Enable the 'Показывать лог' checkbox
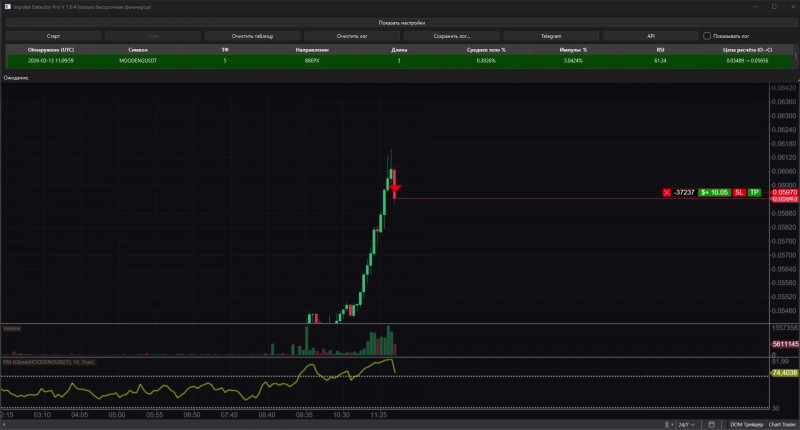 click(x=707, y=36)
